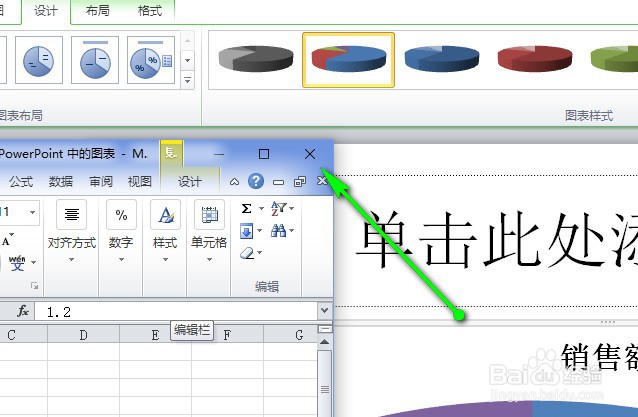638x417 pixels.
Task: Minimize the Excel ribbon with caret icon
Action: click(x=234, y=182)
